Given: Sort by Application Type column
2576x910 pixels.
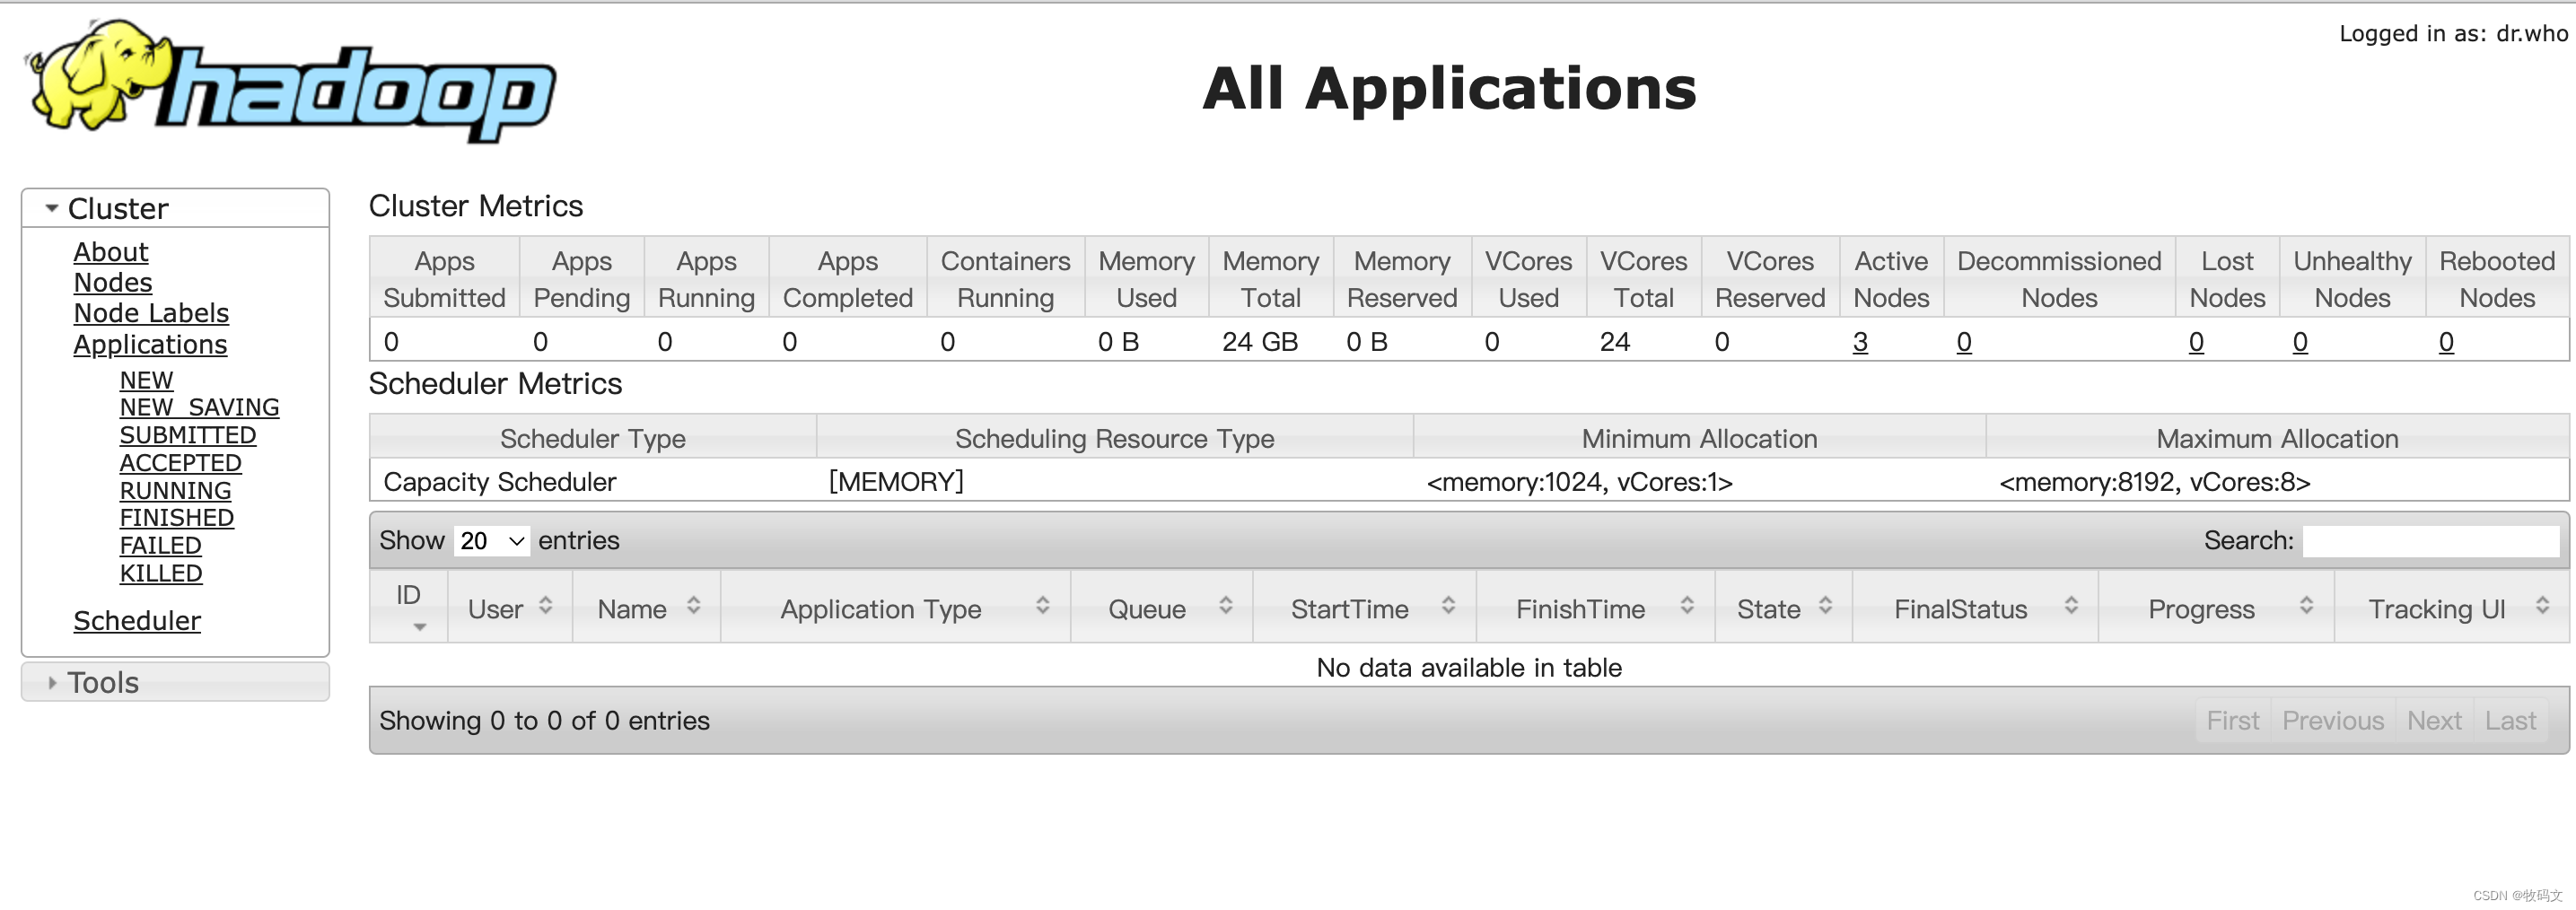Looking at the screenshot, I should coord(896,608).
